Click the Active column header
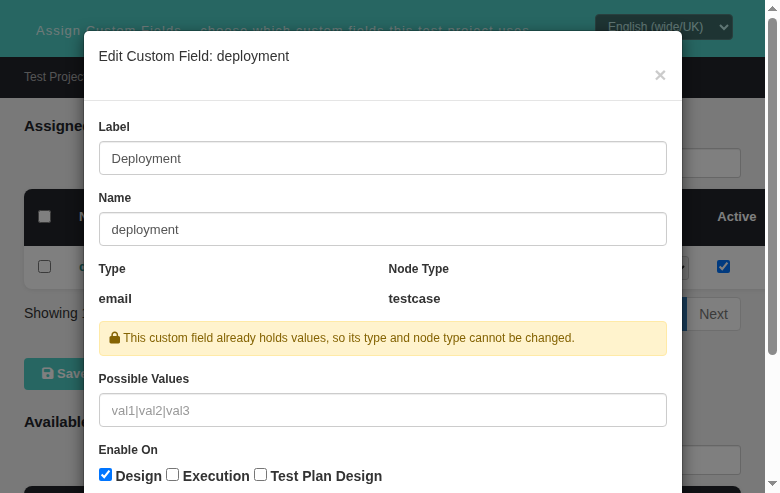 pyautogui.click(x=736, y=216)
